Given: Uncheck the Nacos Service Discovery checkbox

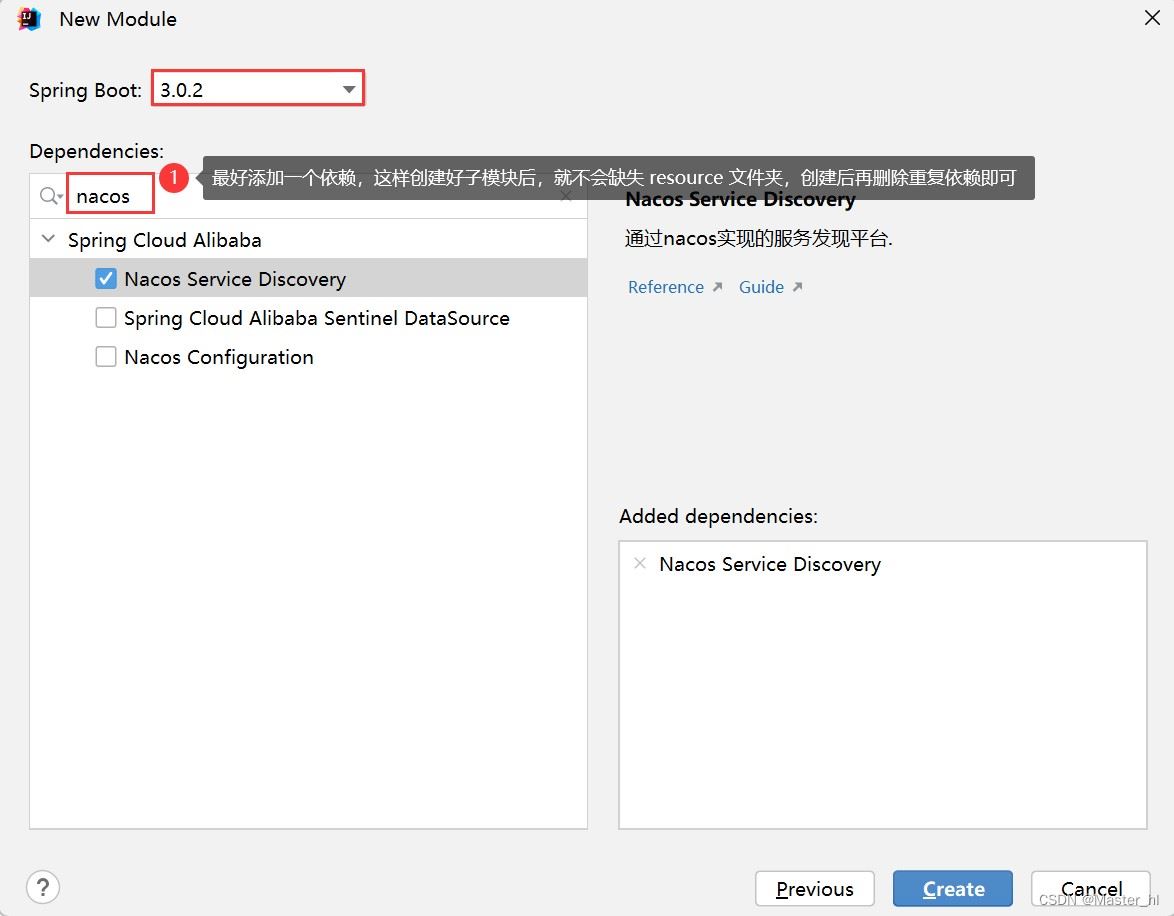Looking at the screenshot, I should tap(106, 279).
